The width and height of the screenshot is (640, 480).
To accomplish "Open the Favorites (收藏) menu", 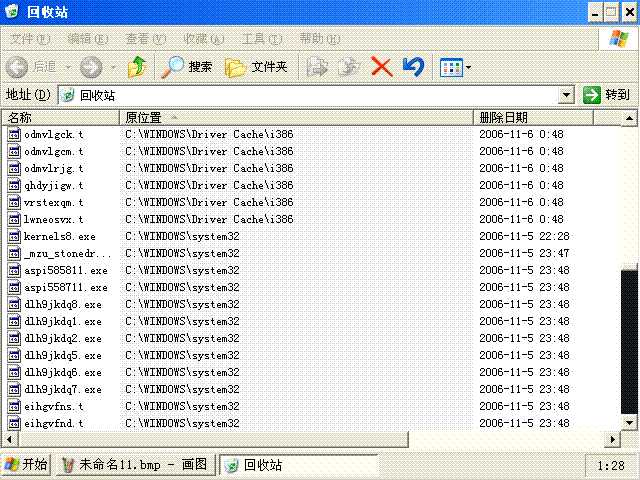I will [204, 39].
